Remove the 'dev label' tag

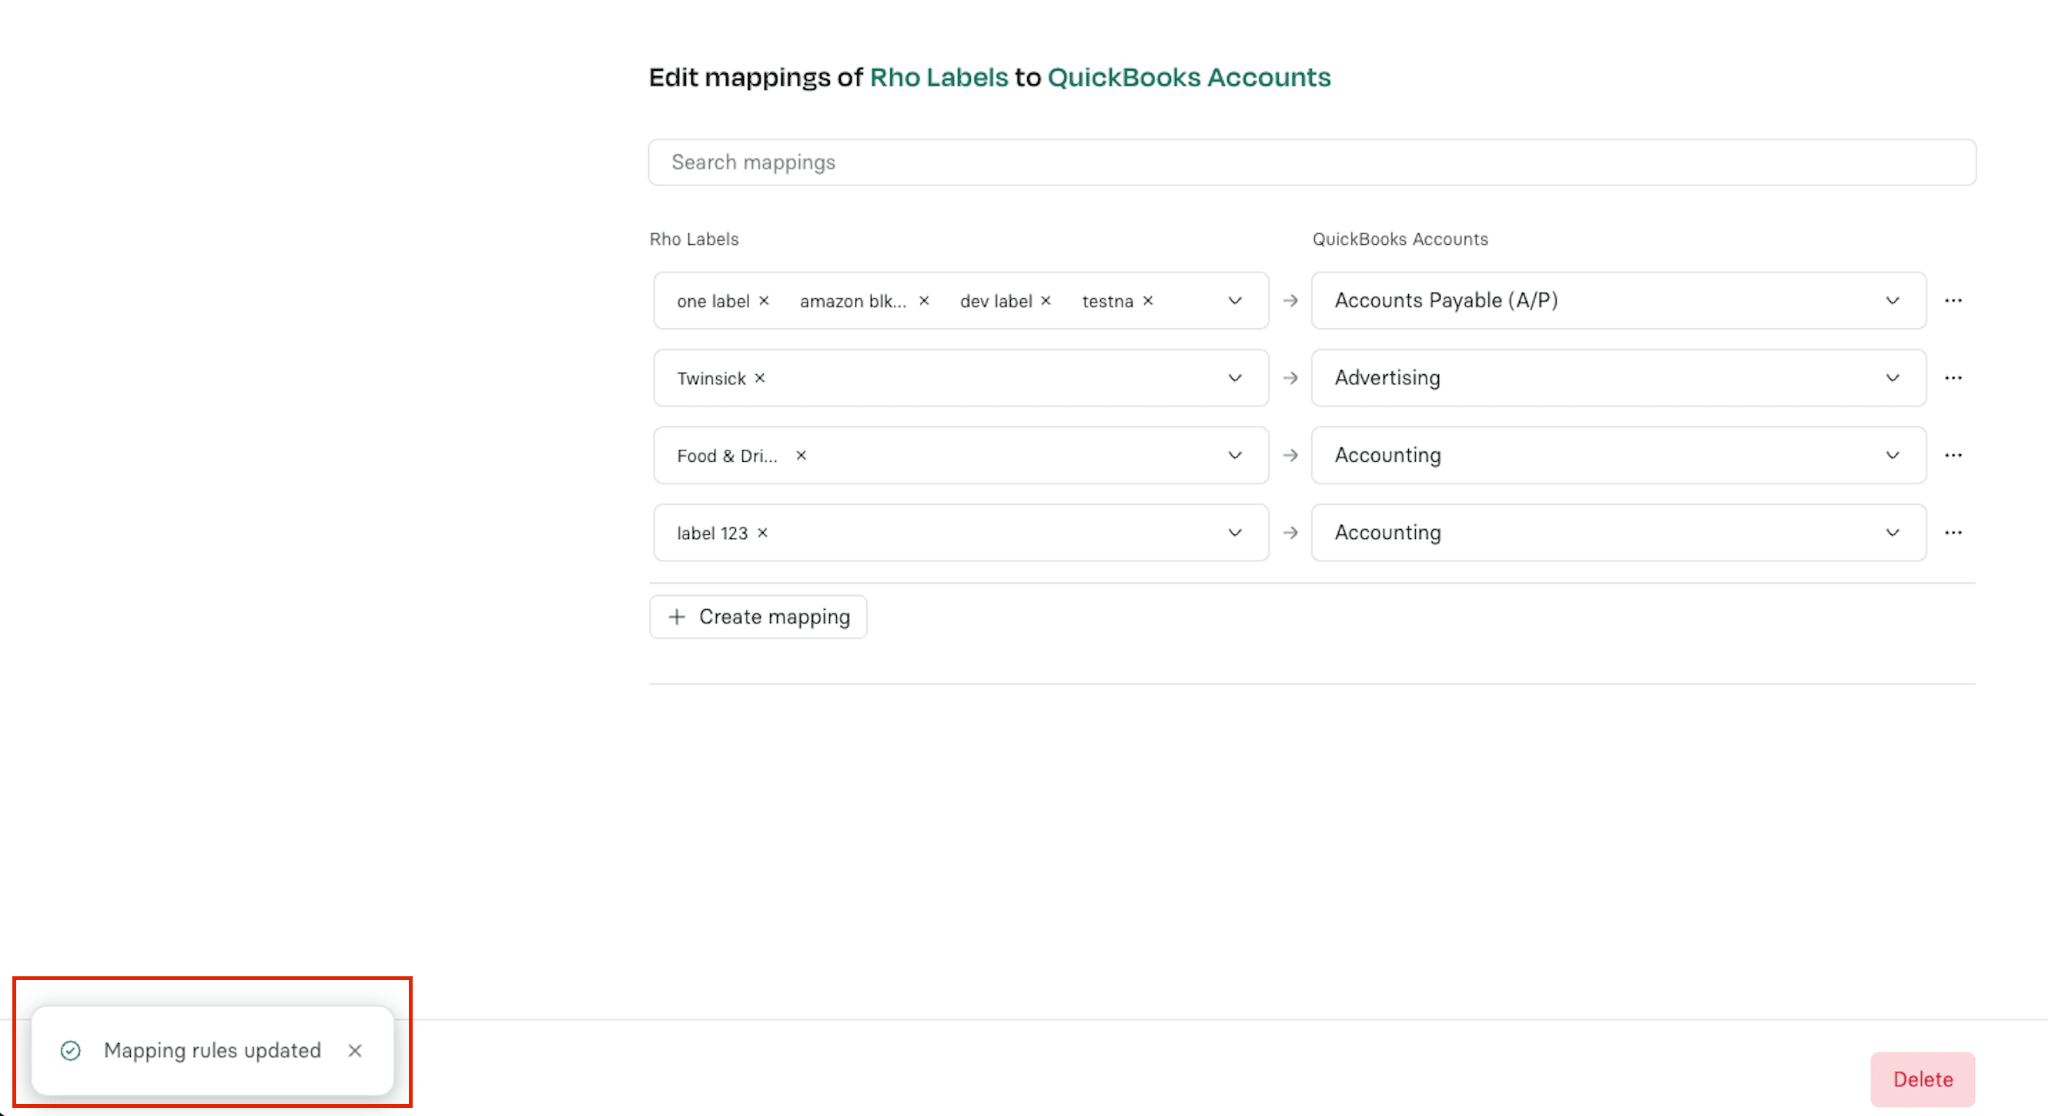pyautogui.click(x=1046, y=301)
